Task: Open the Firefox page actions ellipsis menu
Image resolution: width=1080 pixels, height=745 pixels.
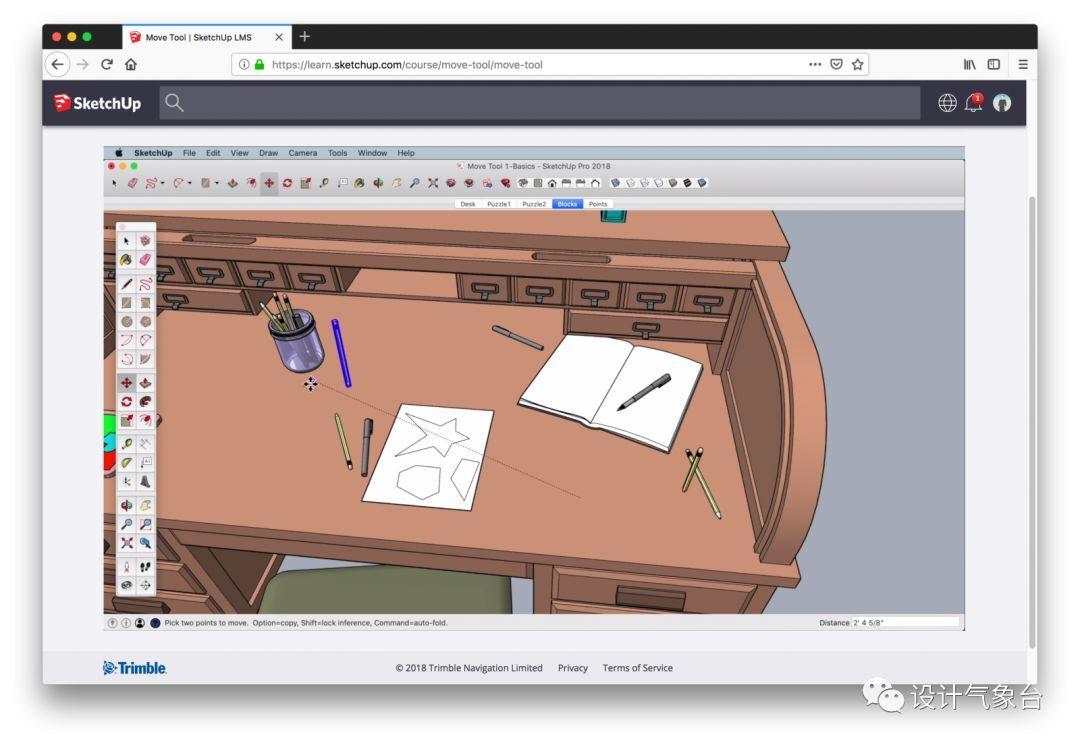Action: pyautogui.click(x=815, y=64)
